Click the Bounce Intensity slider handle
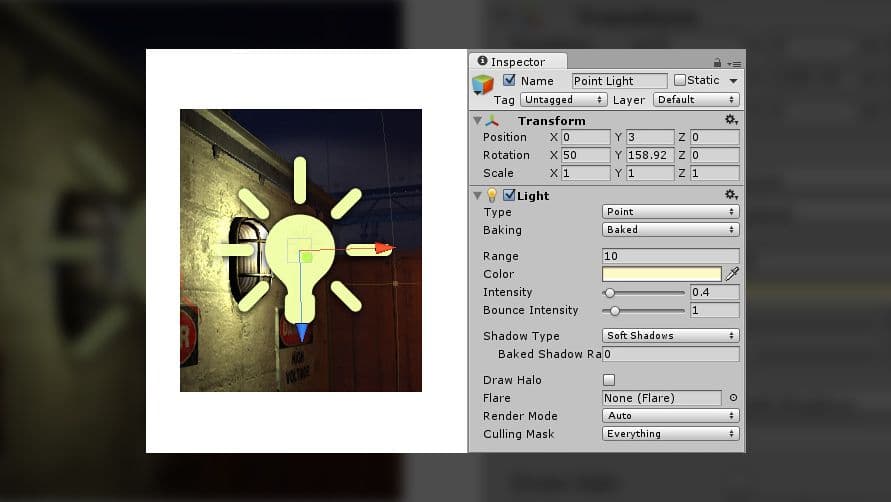This screenshot has height=502, width=891. [x=615, y=311]
